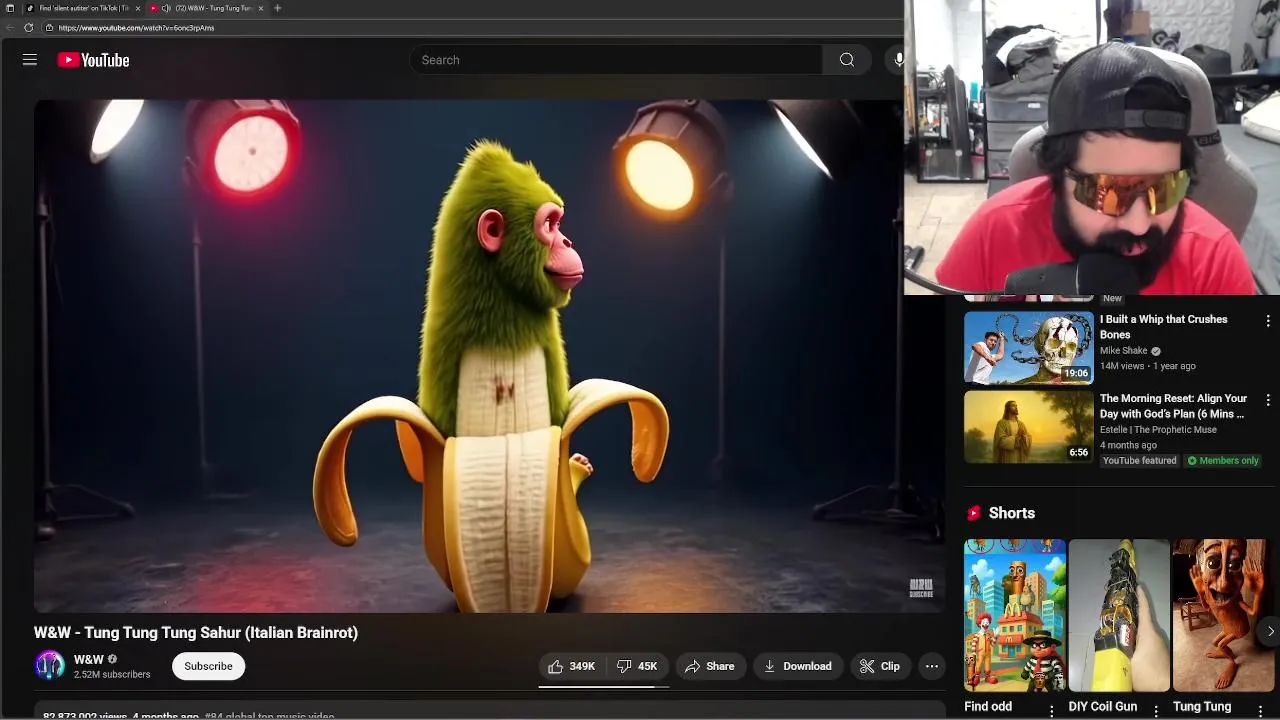Open the 'I Built a Whip that Crushes Bones' title
The width and height of the screenshot is (1280, 720).
pyautogui.click(x=1164, y=327)
